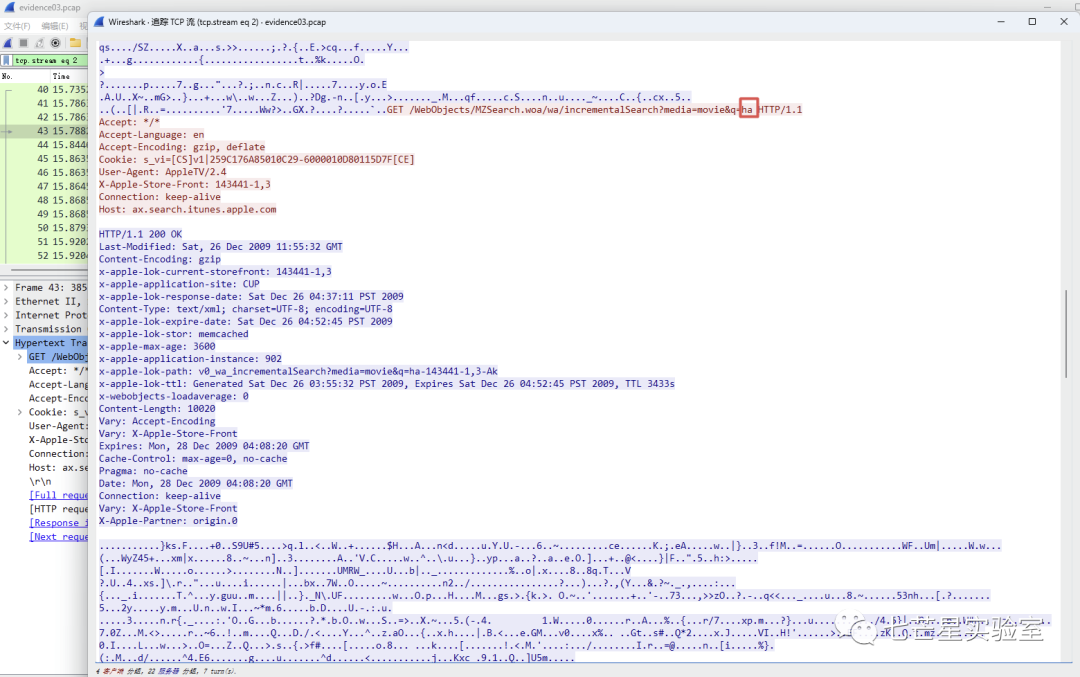Click the display filter bookmark icon
Image resolution: width=1080 pixels, height=677 pixels.
[6, 61]
